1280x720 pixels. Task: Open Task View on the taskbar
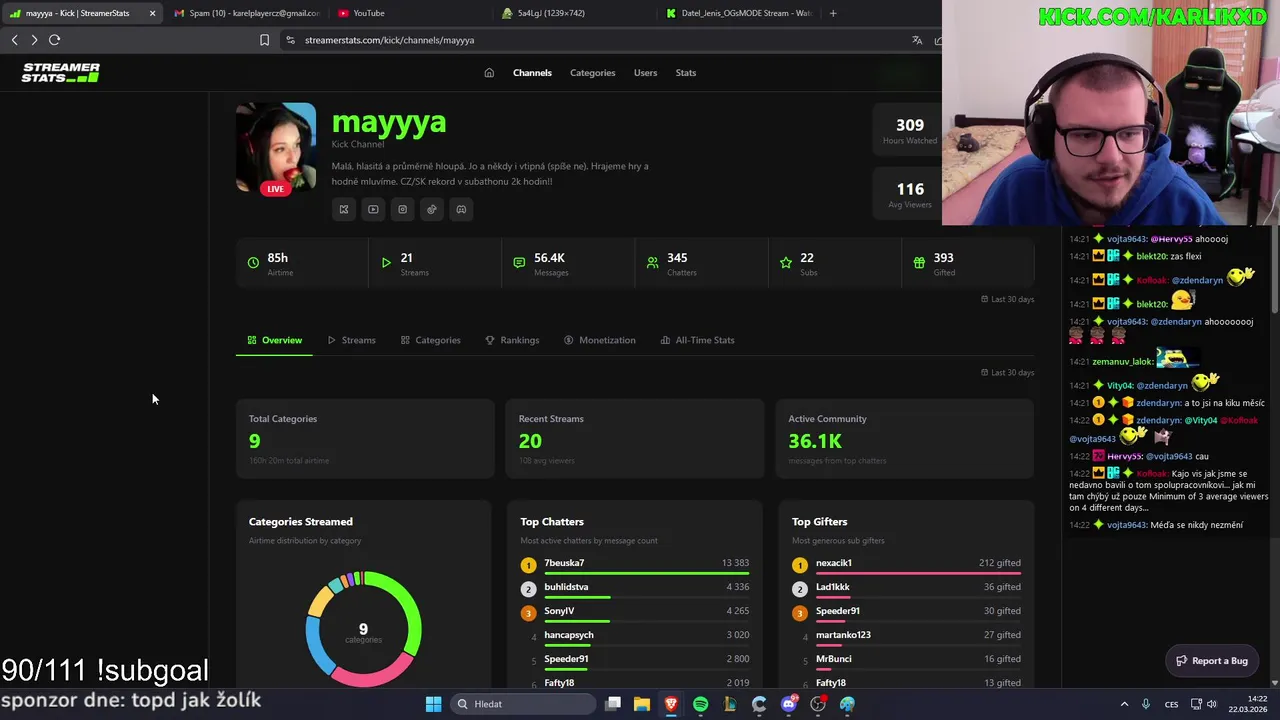click(613, 704)
